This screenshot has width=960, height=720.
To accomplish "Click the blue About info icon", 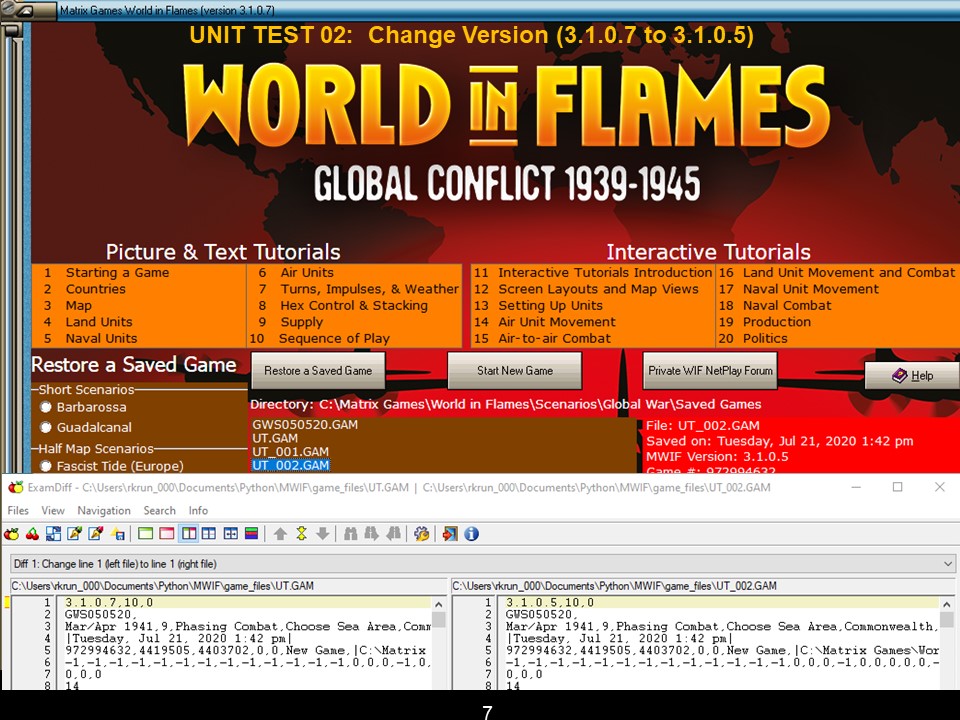I will click(x=471, y=534).
